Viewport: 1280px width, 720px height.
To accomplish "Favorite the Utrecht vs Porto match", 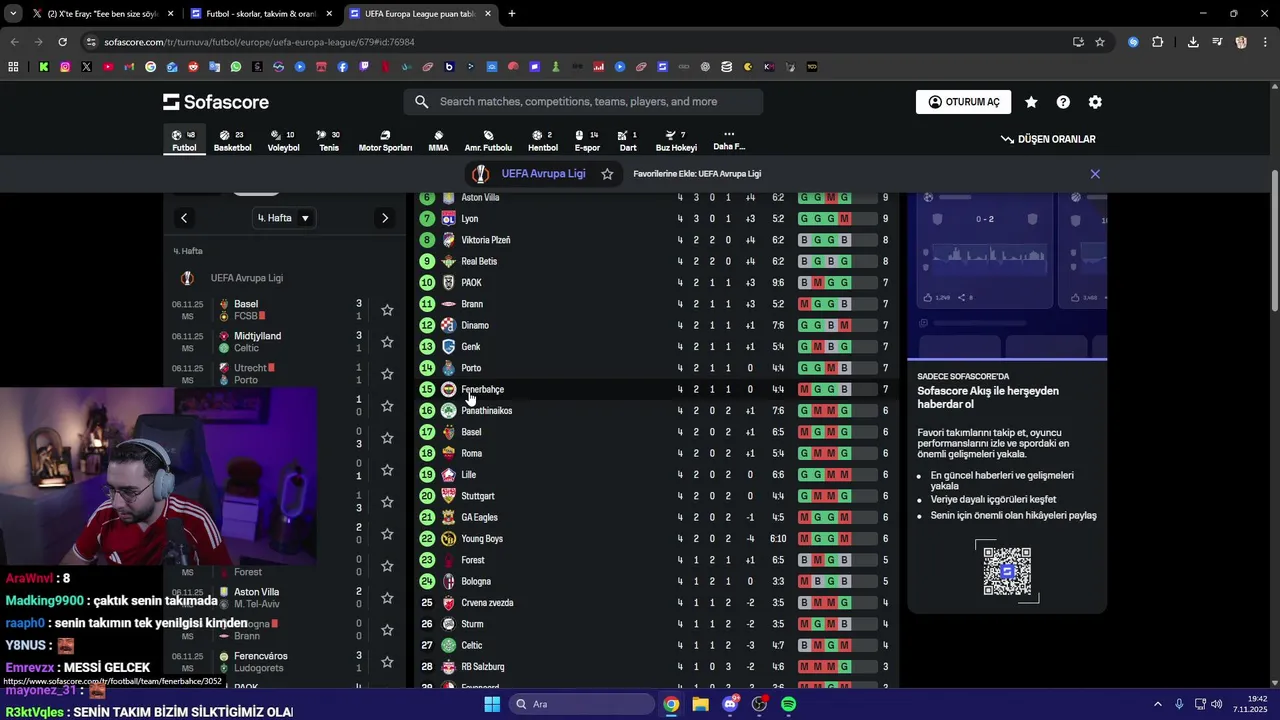I will (387, 374).
